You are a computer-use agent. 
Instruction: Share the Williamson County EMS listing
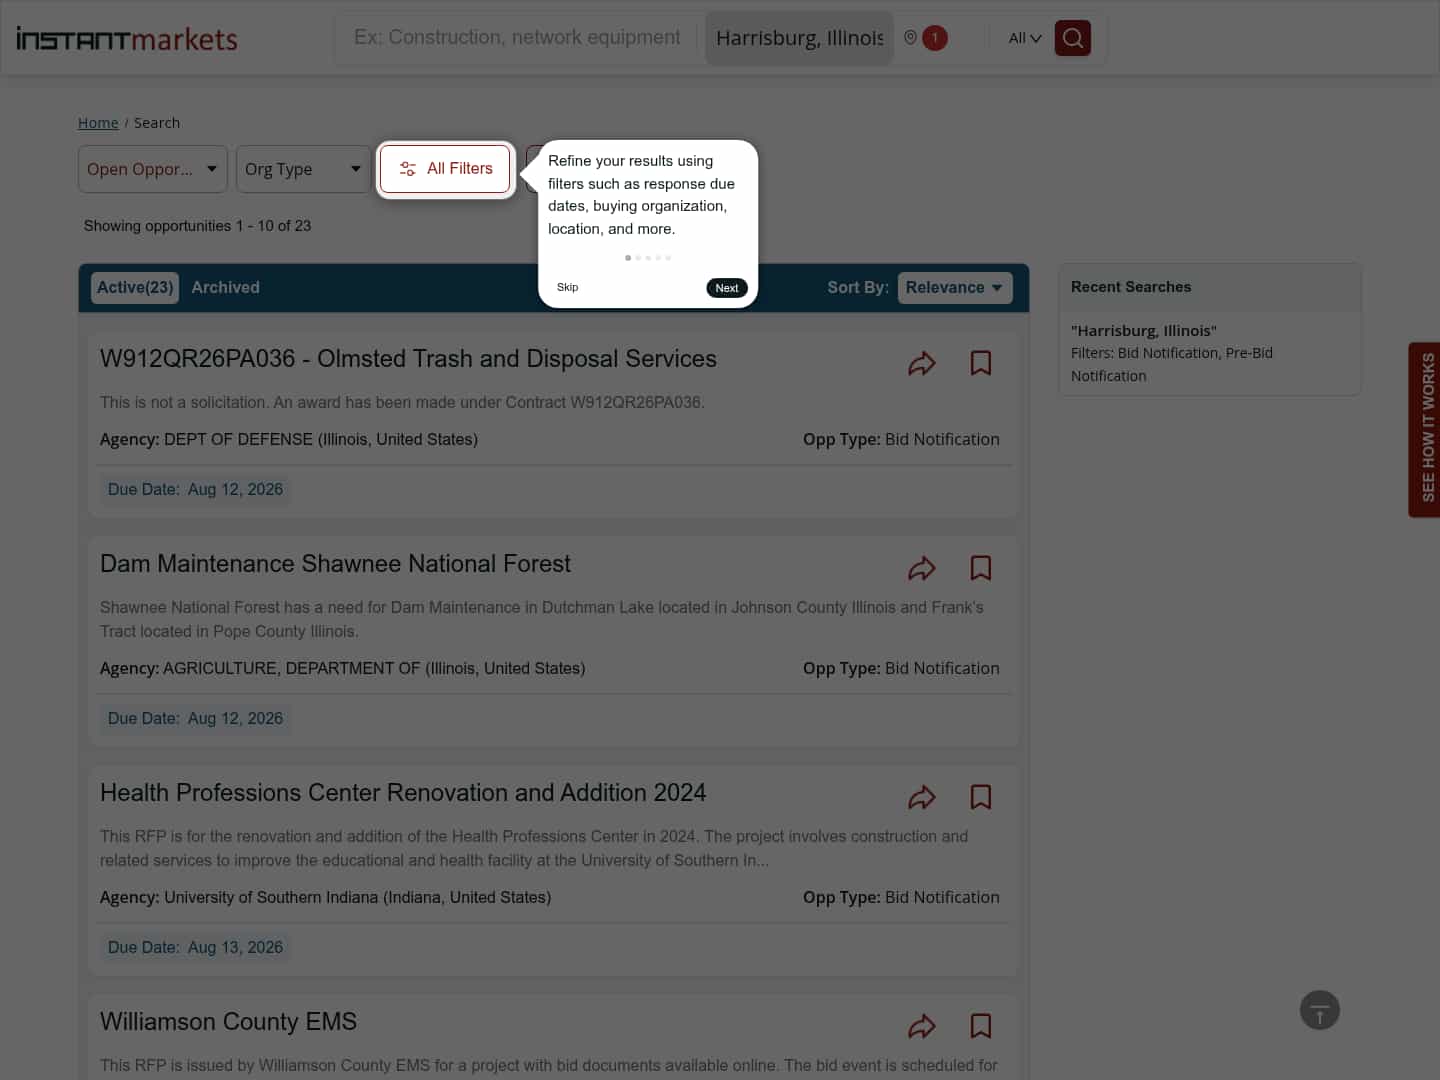(922, 1026)
